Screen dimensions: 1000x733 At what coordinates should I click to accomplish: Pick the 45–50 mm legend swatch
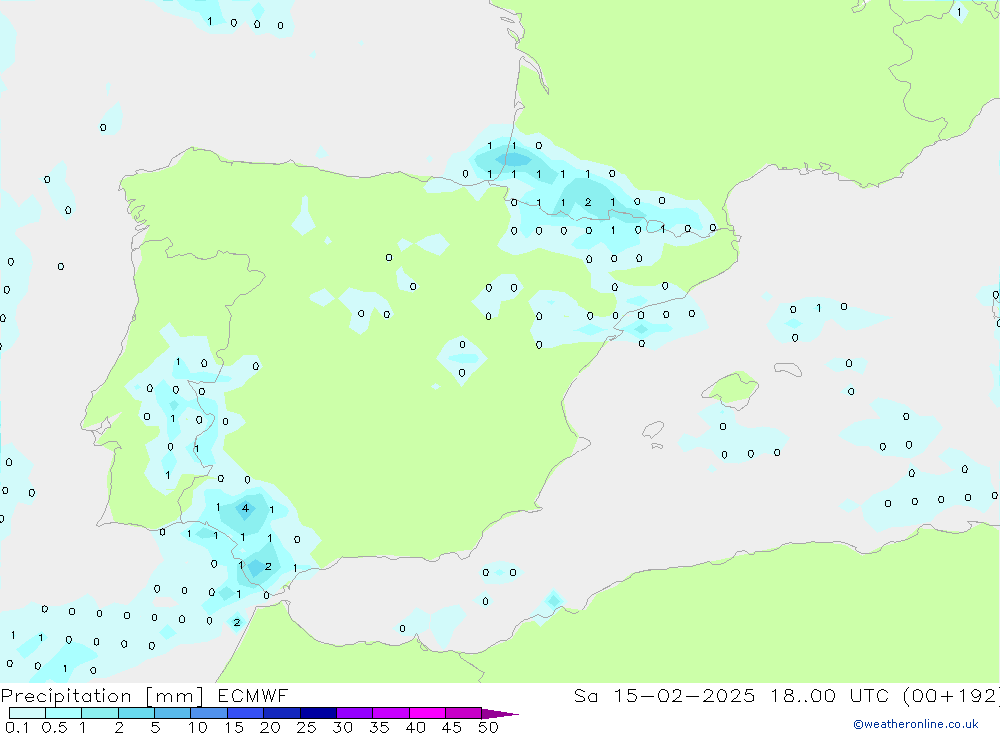tap(463, 713)
